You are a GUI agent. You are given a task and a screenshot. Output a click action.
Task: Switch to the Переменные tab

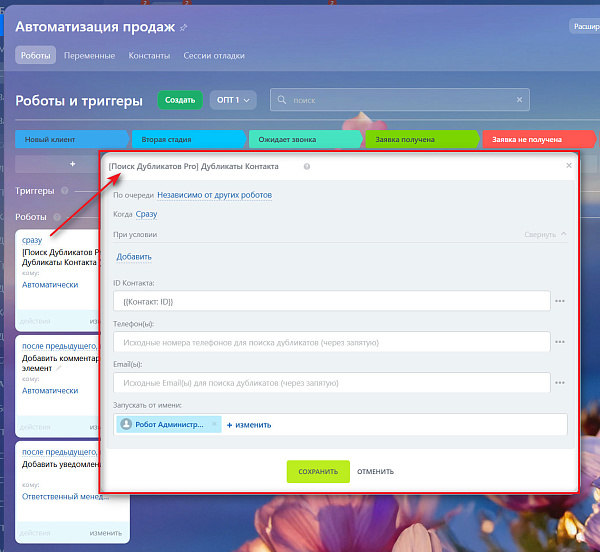(89, 56)
